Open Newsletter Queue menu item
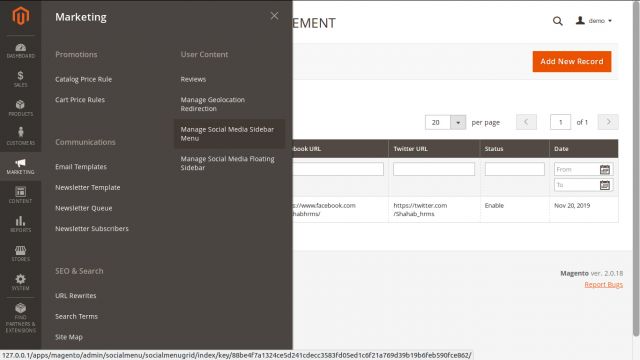640x360 pixels. [x=84, y=208]
